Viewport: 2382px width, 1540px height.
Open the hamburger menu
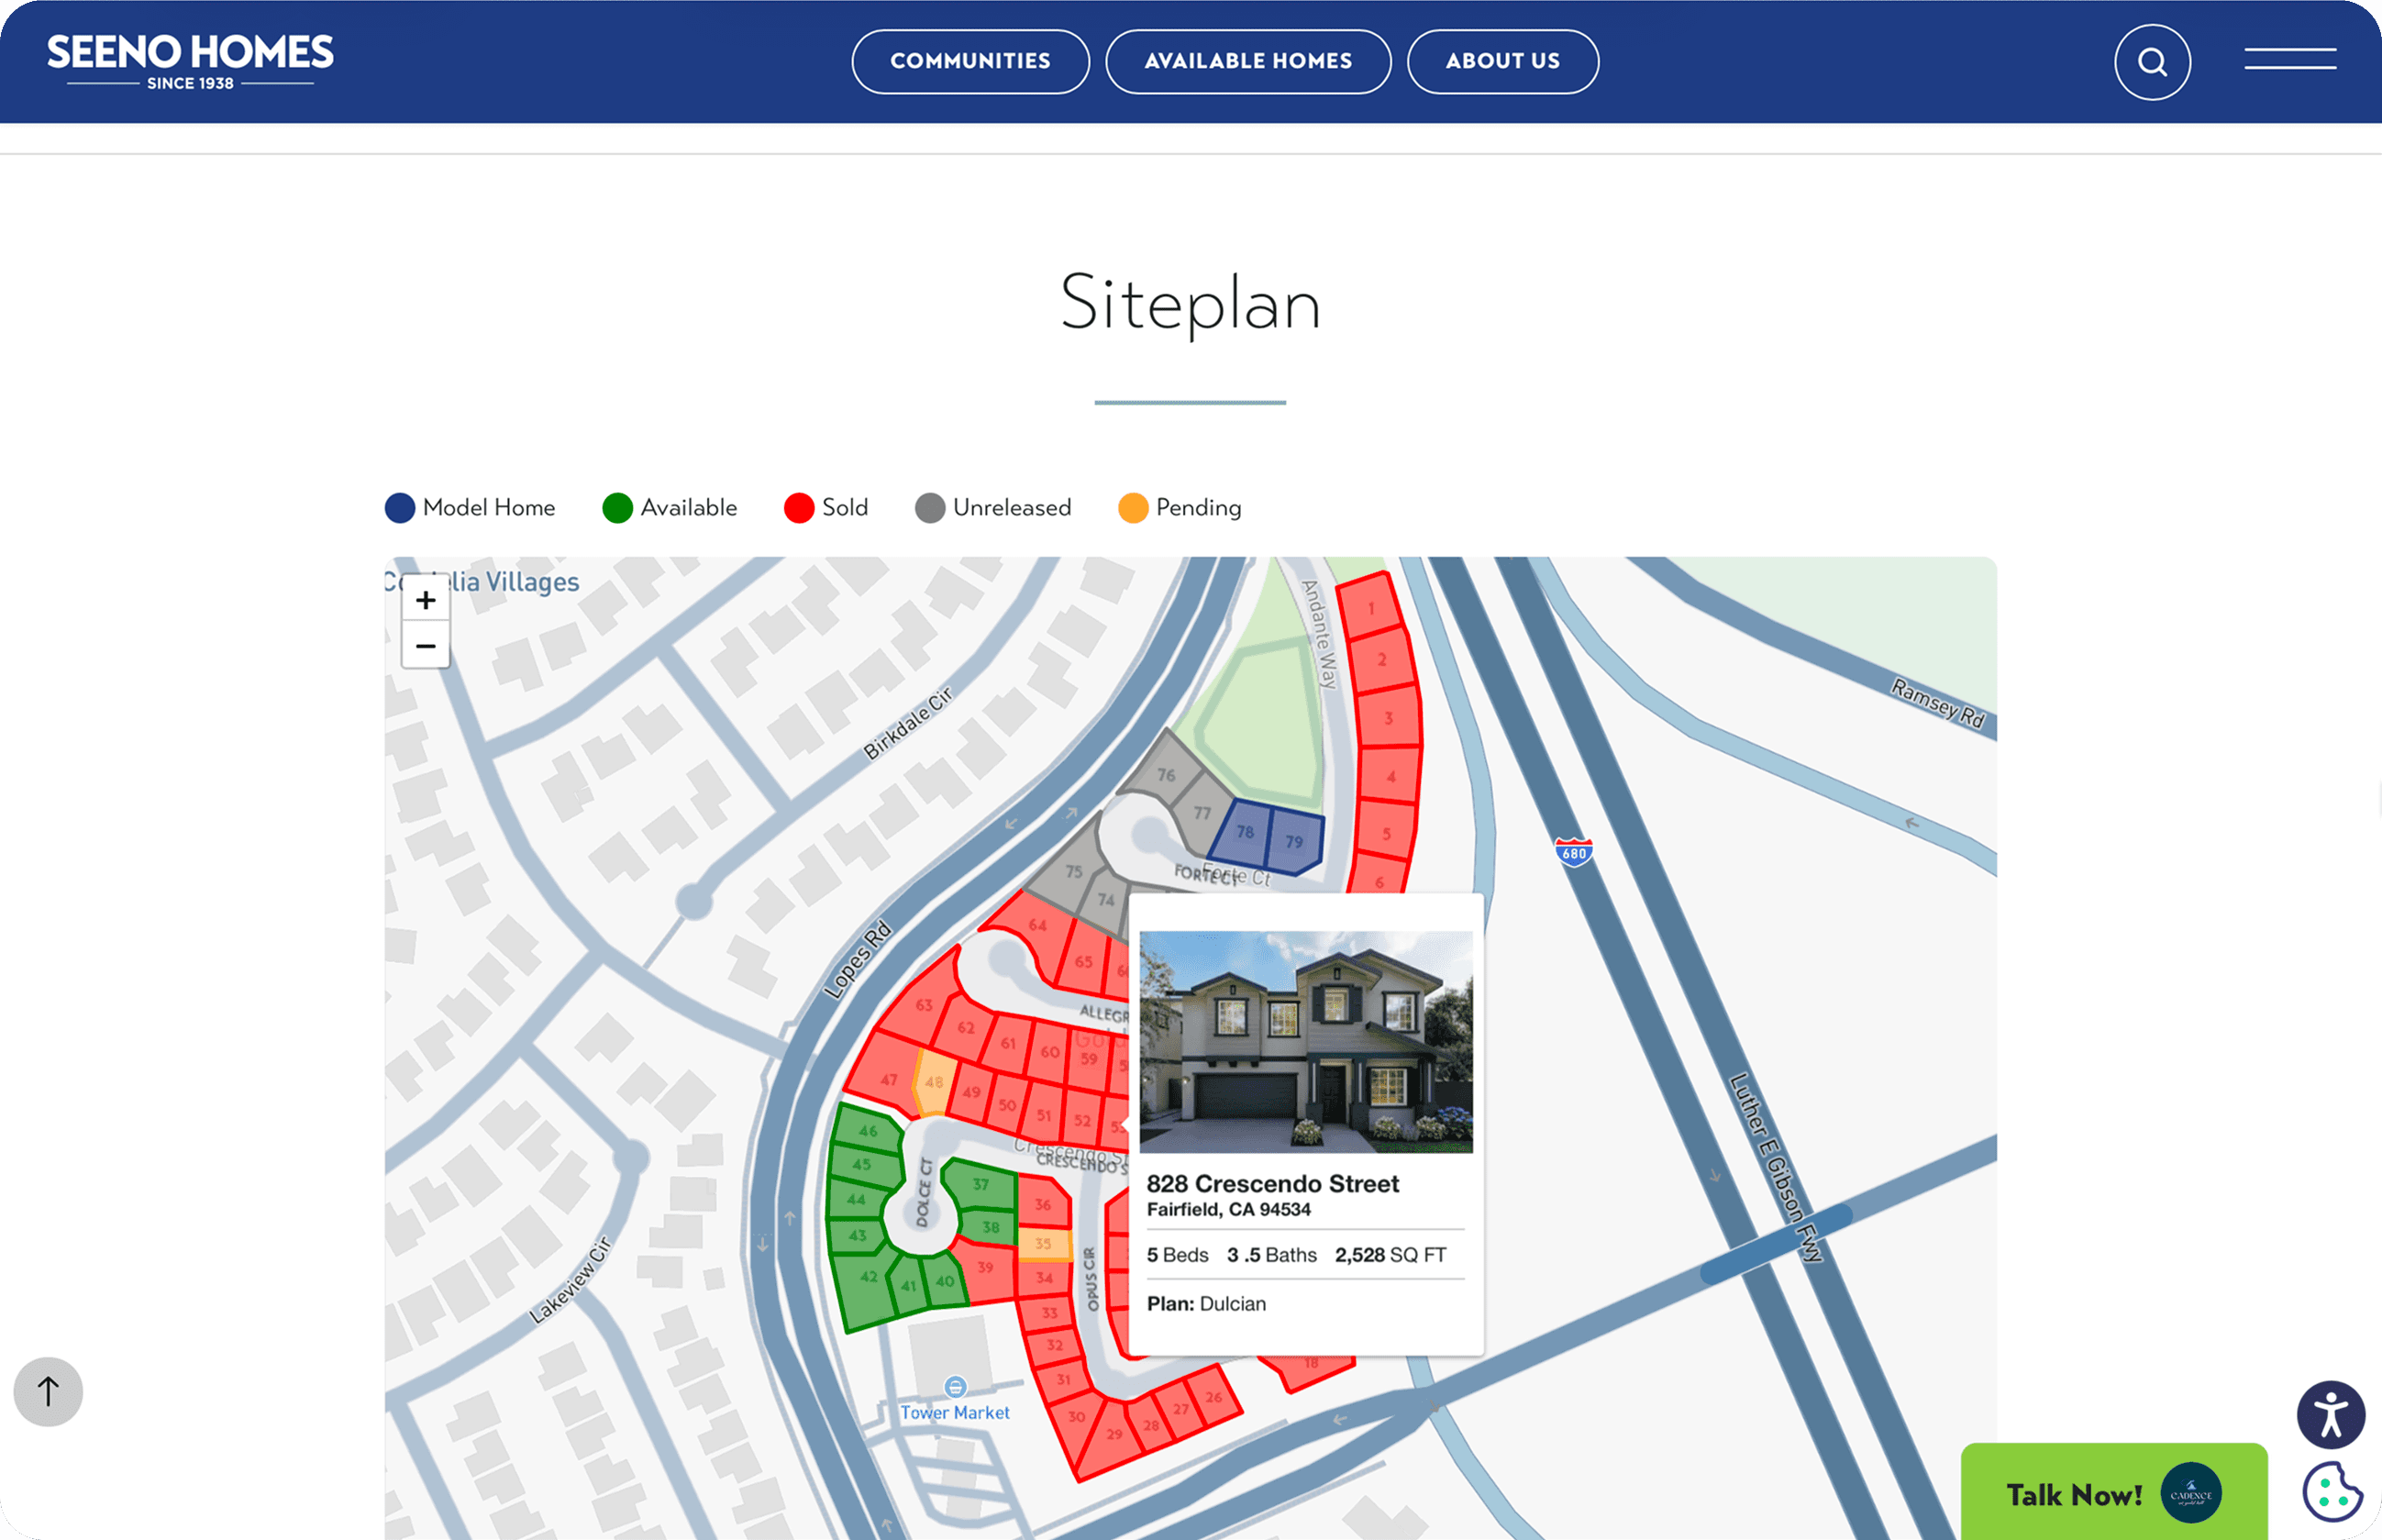(x=2289, y=60)
